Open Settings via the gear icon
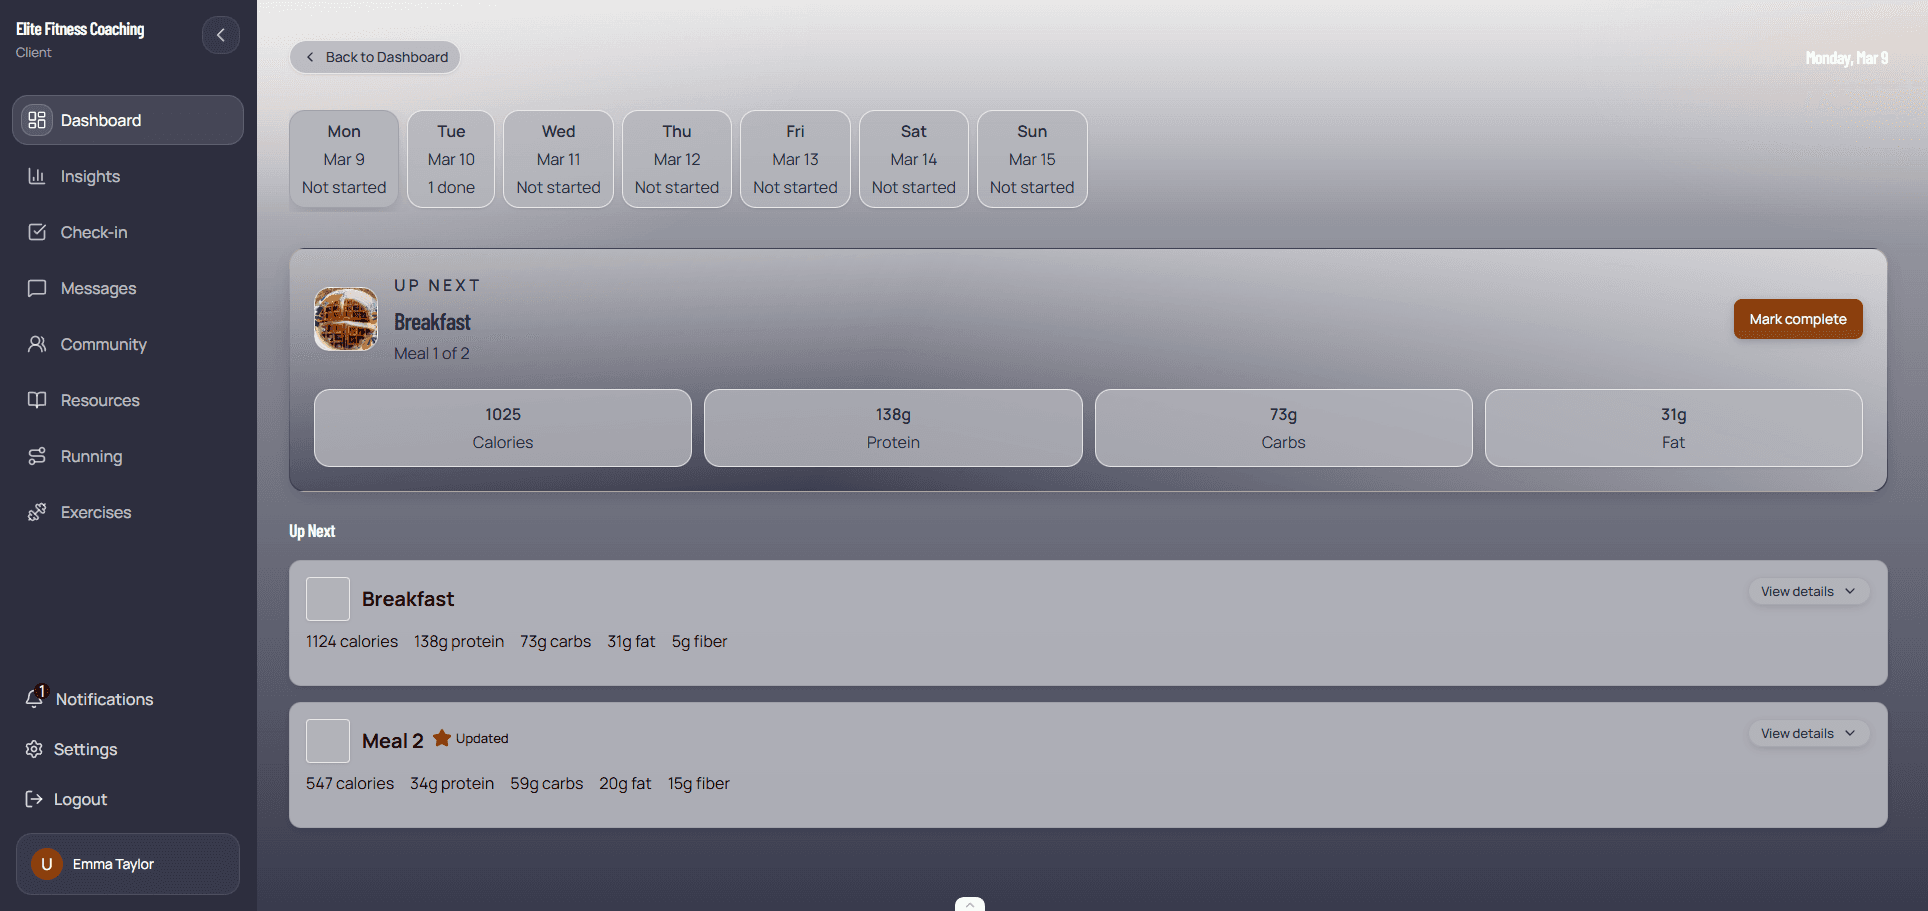The image size is (1928, 911). (34, 749)
